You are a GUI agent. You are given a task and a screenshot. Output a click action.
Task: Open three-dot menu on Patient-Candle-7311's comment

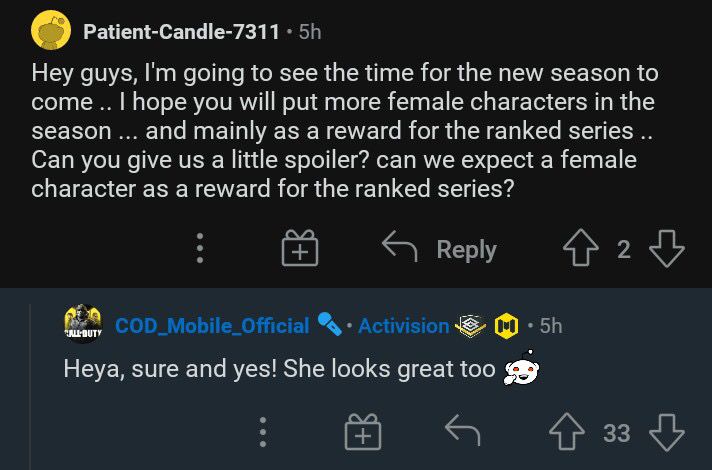pos(200,248)
